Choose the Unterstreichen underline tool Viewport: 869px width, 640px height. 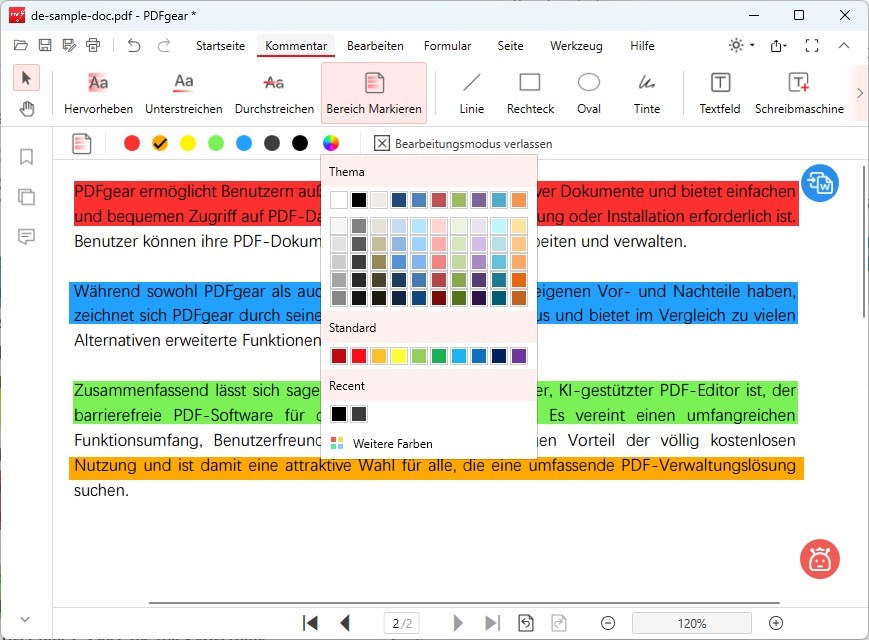pos(183,93)
